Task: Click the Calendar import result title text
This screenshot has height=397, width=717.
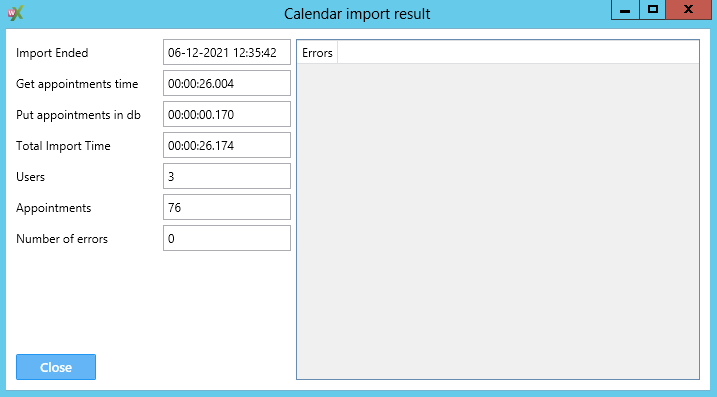Action: point(357,14)
